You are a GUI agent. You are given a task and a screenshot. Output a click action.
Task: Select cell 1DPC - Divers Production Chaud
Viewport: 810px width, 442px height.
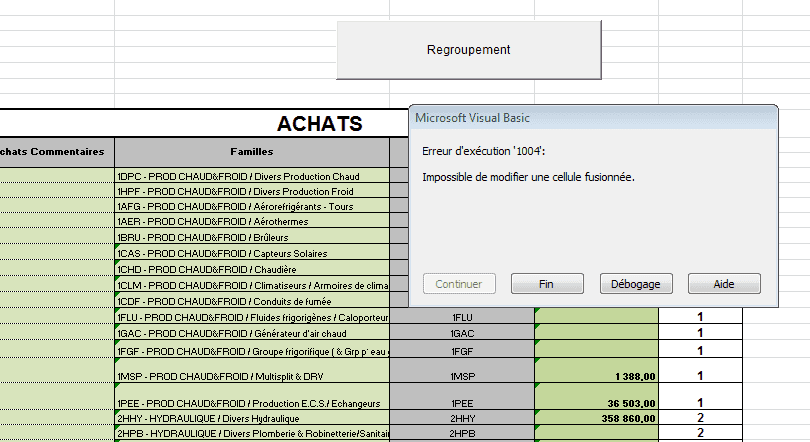click(x=252, y=176)
